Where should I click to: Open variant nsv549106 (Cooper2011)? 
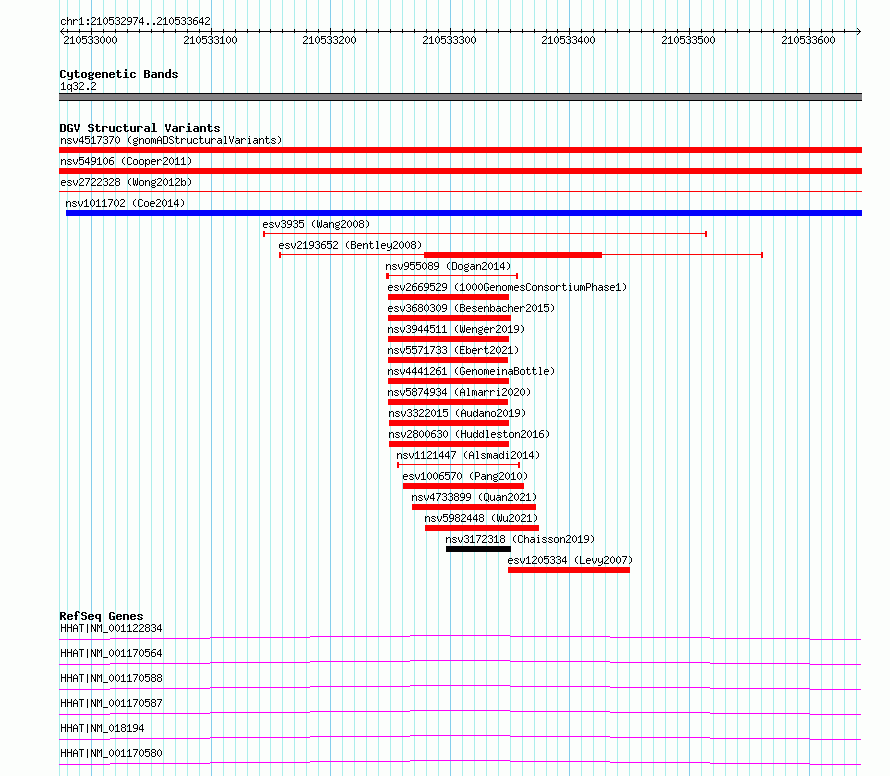pos(126,161)
